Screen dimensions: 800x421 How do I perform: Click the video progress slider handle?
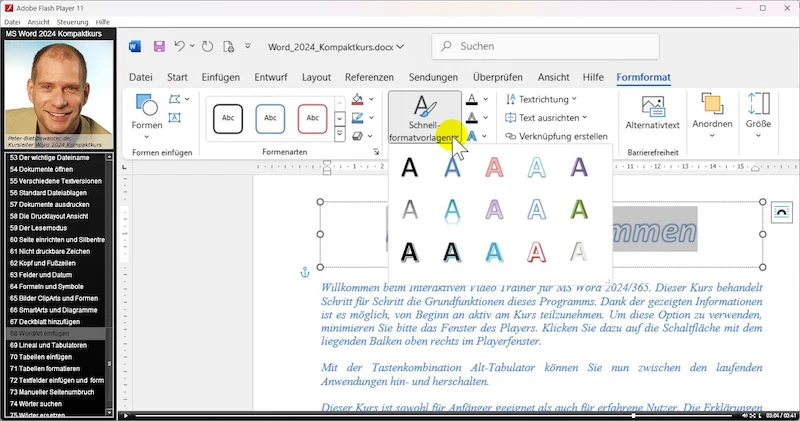633,416
